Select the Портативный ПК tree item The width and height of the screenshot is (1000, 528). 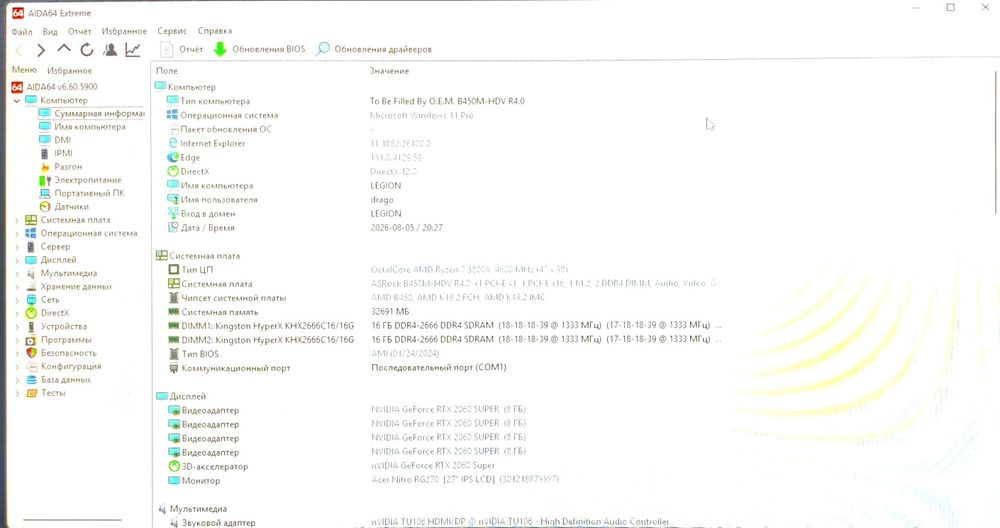(x=82, y=193)
